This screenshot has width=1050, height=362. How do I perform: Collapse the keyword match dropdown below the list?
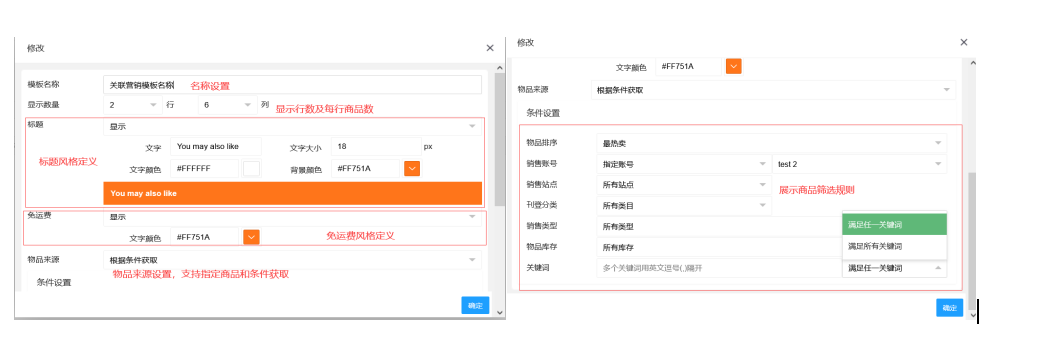pos(895,268)
